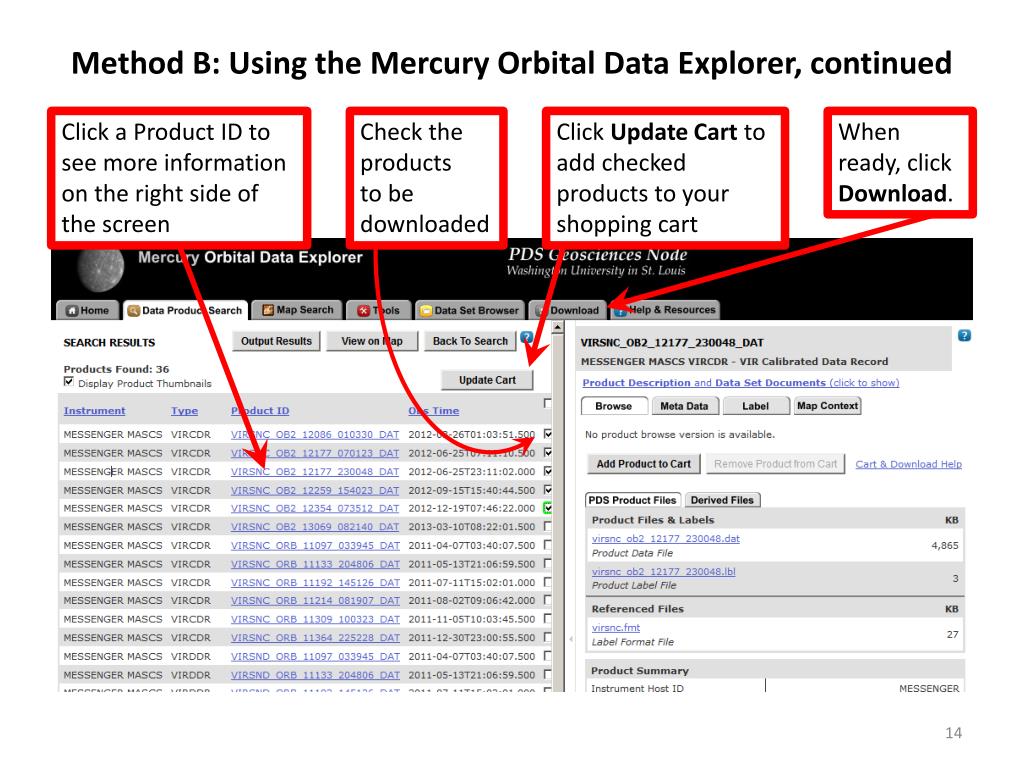Image resolution: width=1024 pixels, height=768 pixels.
Task: Download virsnc_ob2_12177_230048.dat file
Action: click(665, 539)
